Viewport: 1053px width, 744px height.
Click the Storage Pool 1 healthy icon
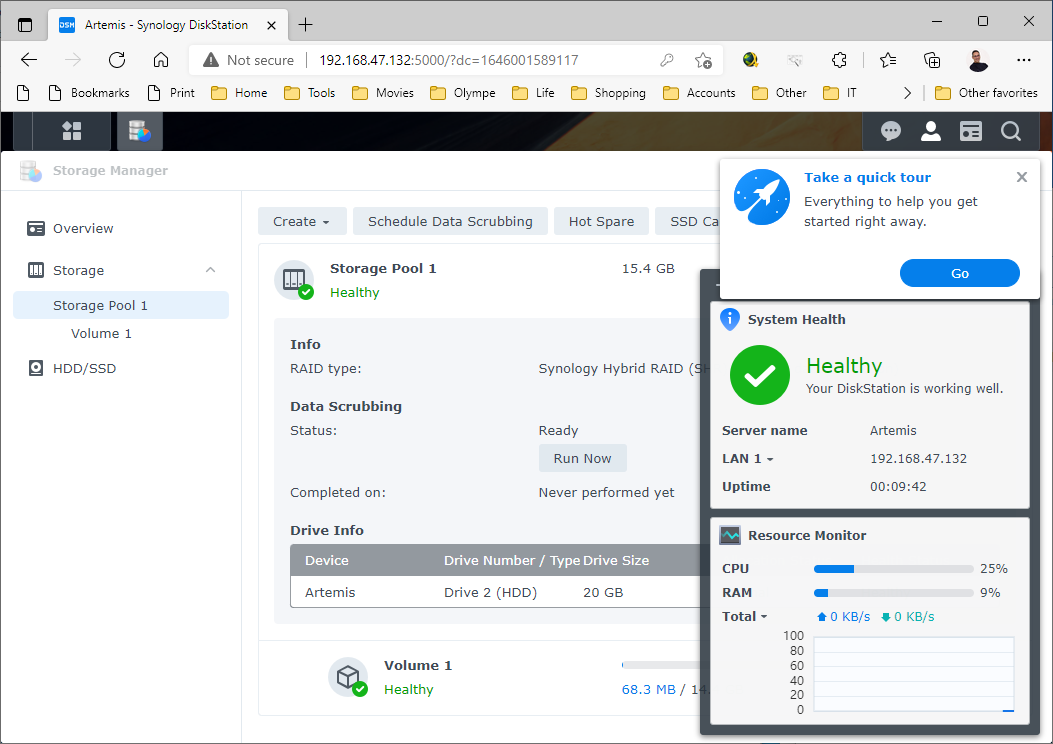pyautogui.click(x=294, y=279)
